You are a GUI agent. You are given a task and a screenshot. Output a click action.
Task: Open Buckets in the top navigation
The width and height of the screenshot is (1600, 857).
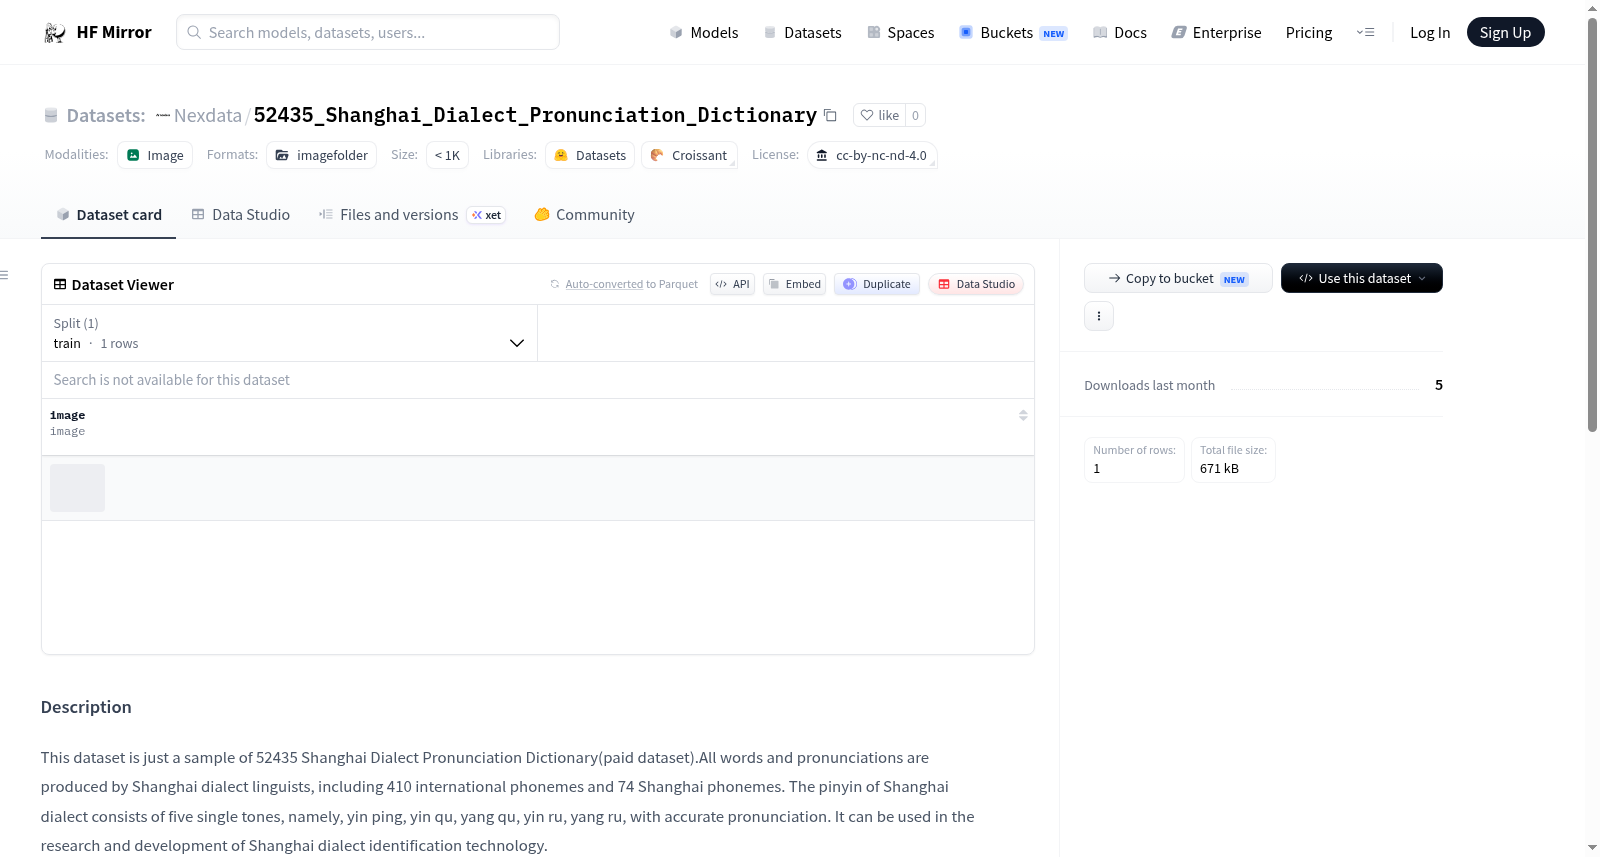(x=1013, y=32)
